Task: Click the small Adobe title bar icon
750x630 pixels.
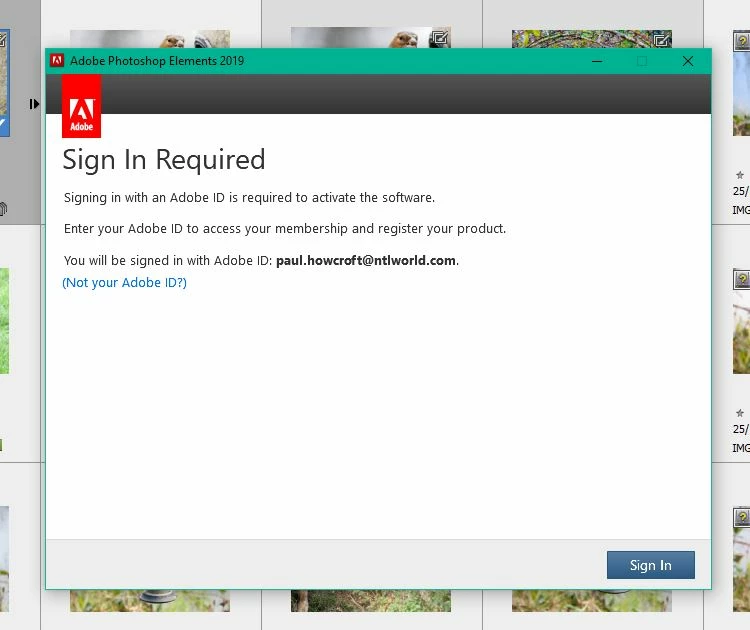Action: click(57, 60)
